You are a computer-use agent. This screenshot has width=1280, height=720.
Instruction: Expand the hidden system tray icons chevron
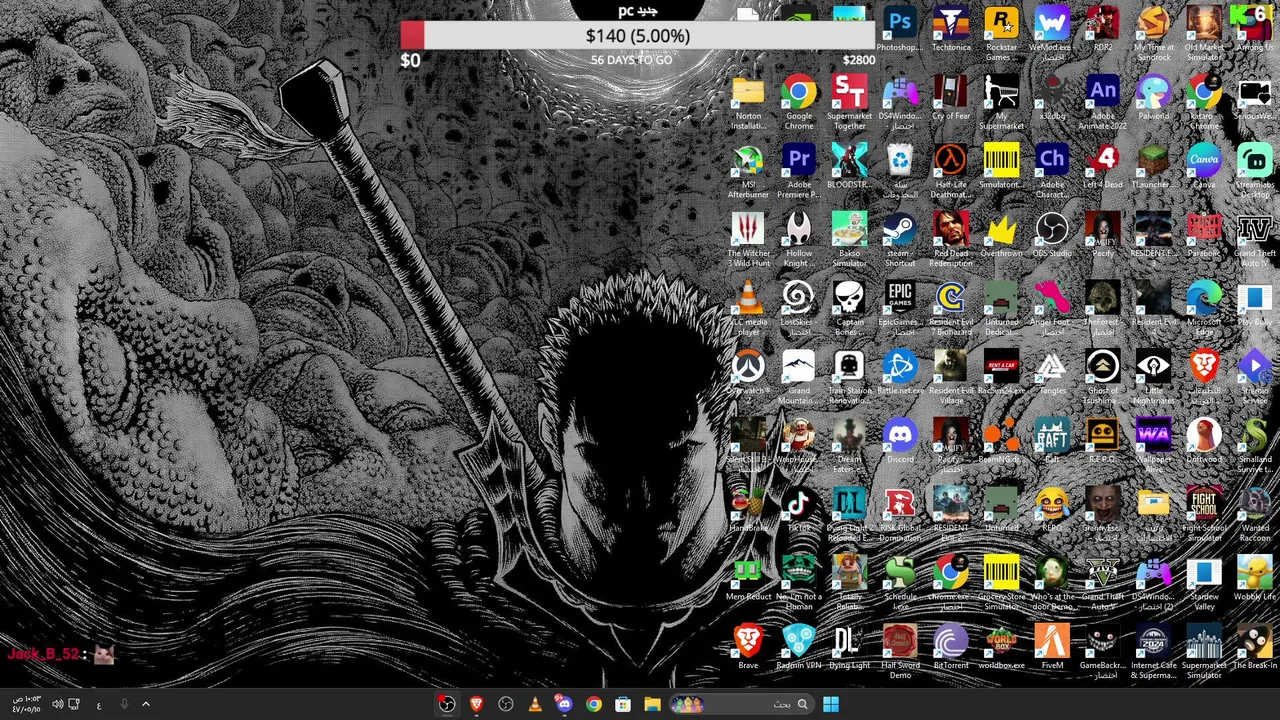click(x=145, y=704)
